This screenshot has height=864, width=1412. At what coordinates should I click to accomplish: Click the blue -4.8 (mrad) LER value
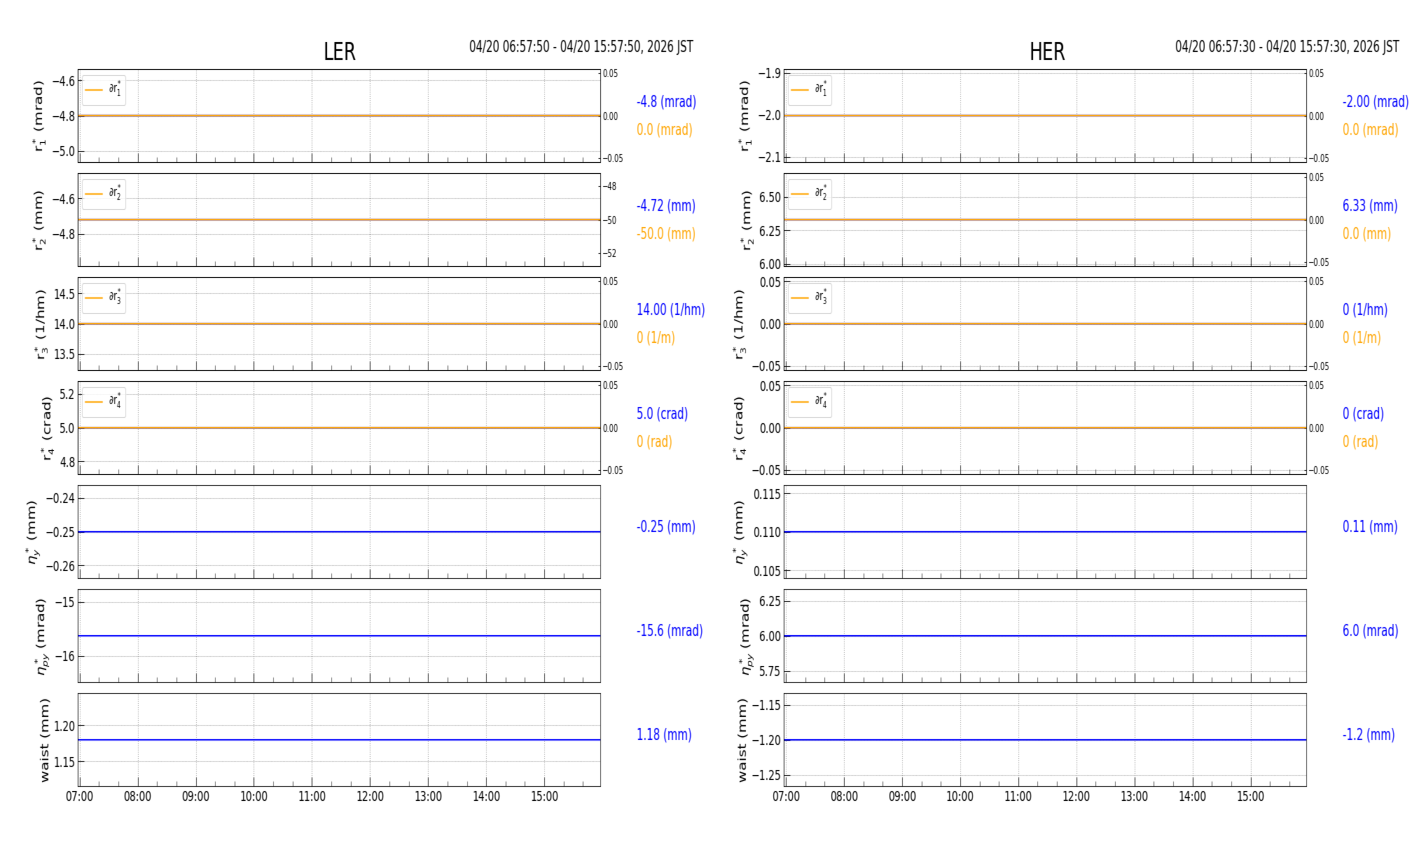coord(666,102)
